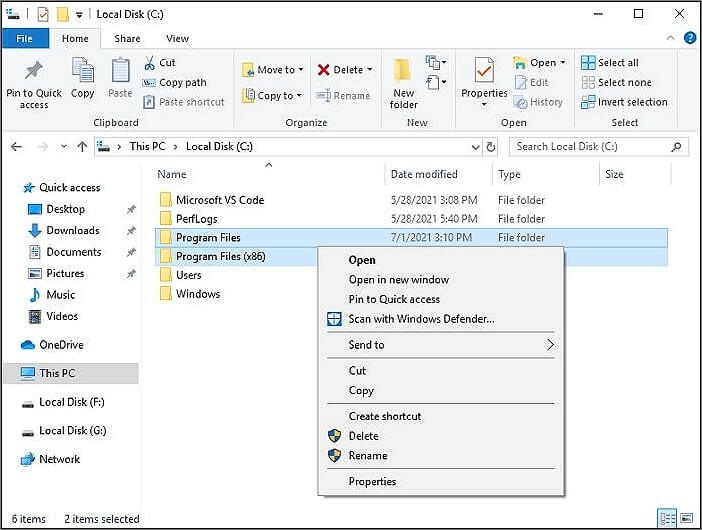Click the Help question mark icon

pyautogui.click(x=689, y=38)
